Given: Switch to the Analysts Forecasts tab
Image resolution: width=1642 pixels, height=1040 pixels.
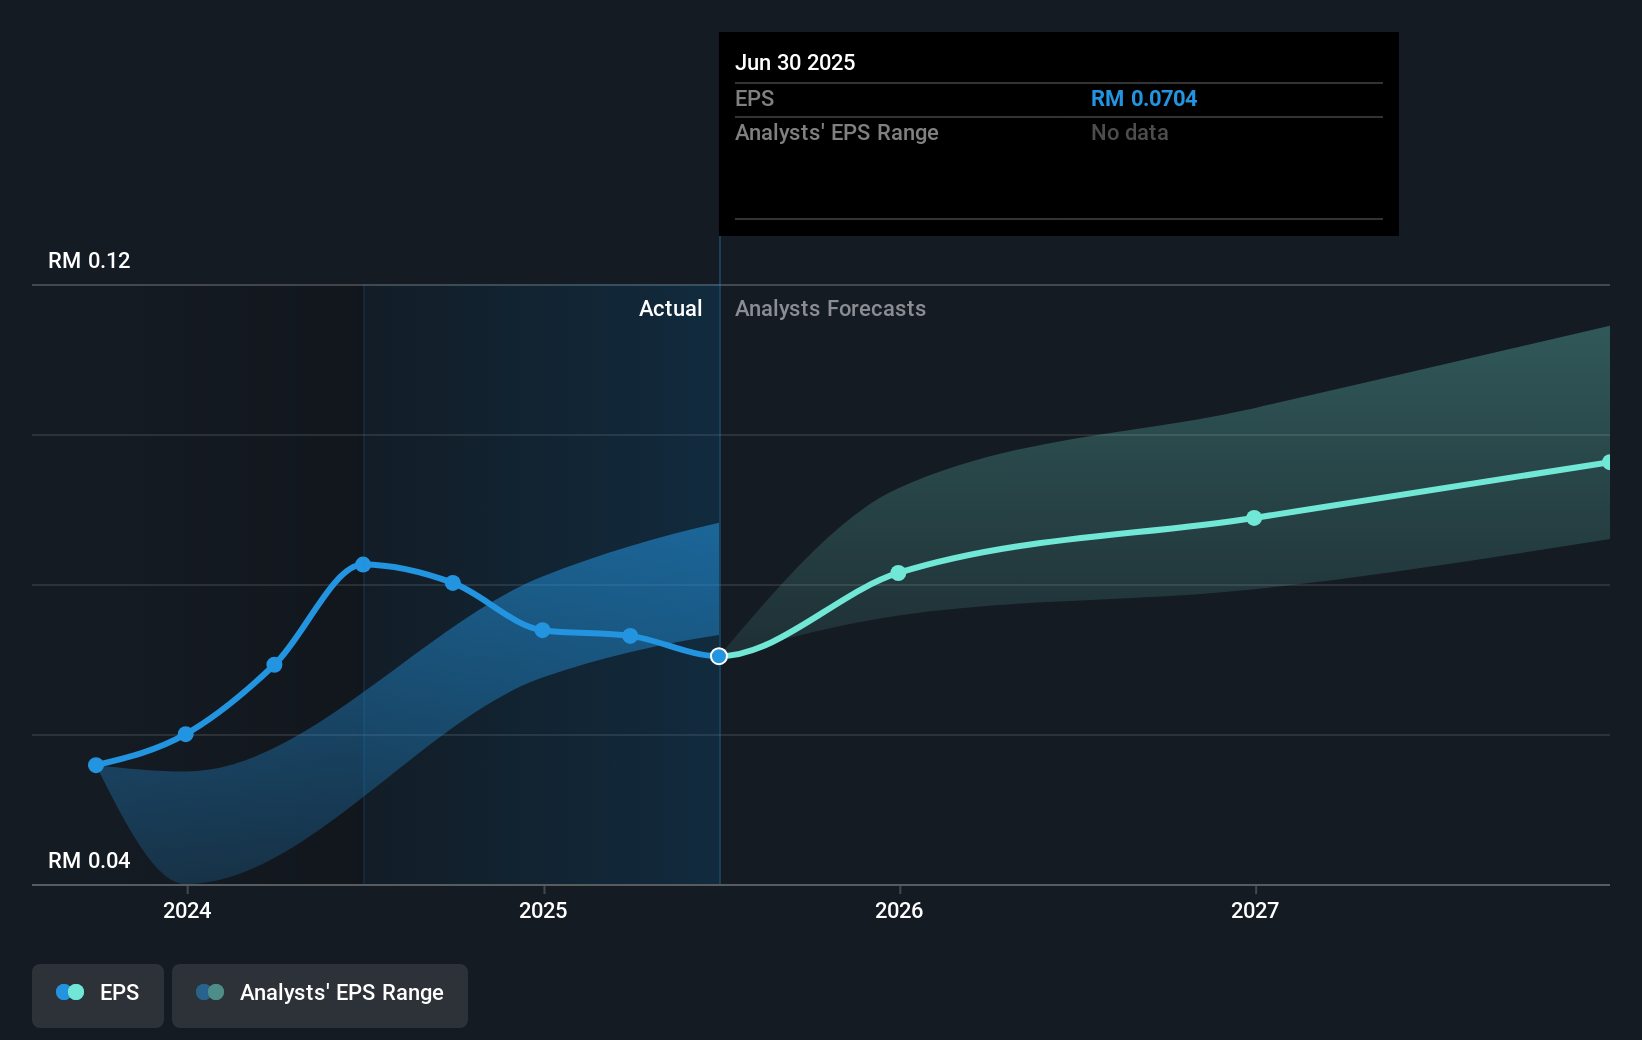Looking at the screenshot, I should point(830,308).
